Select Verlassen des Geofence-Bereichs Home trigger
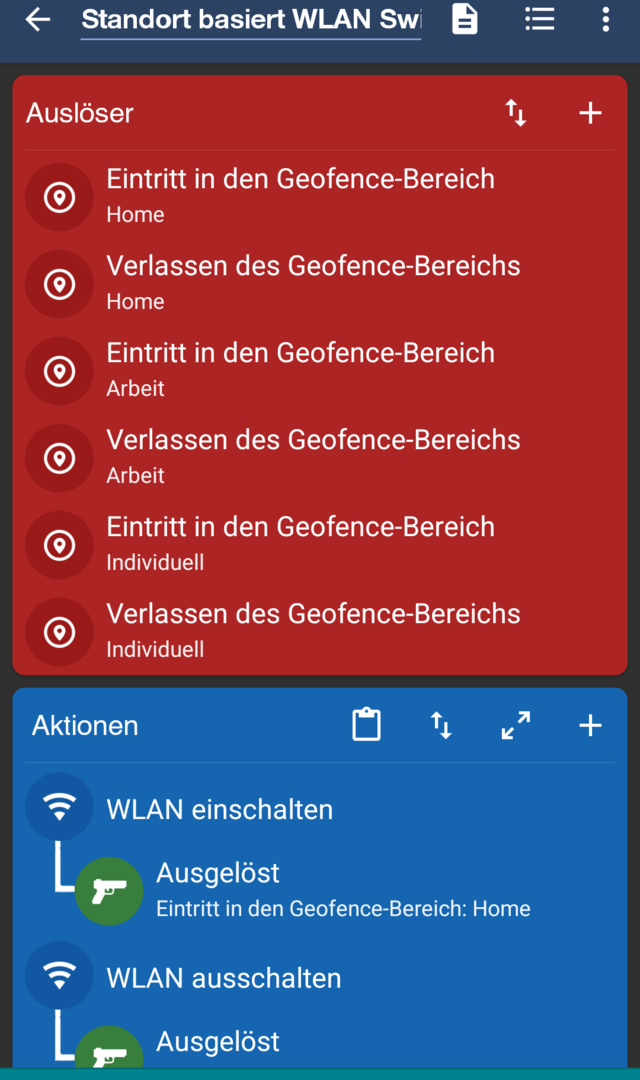 click(313, 282)
